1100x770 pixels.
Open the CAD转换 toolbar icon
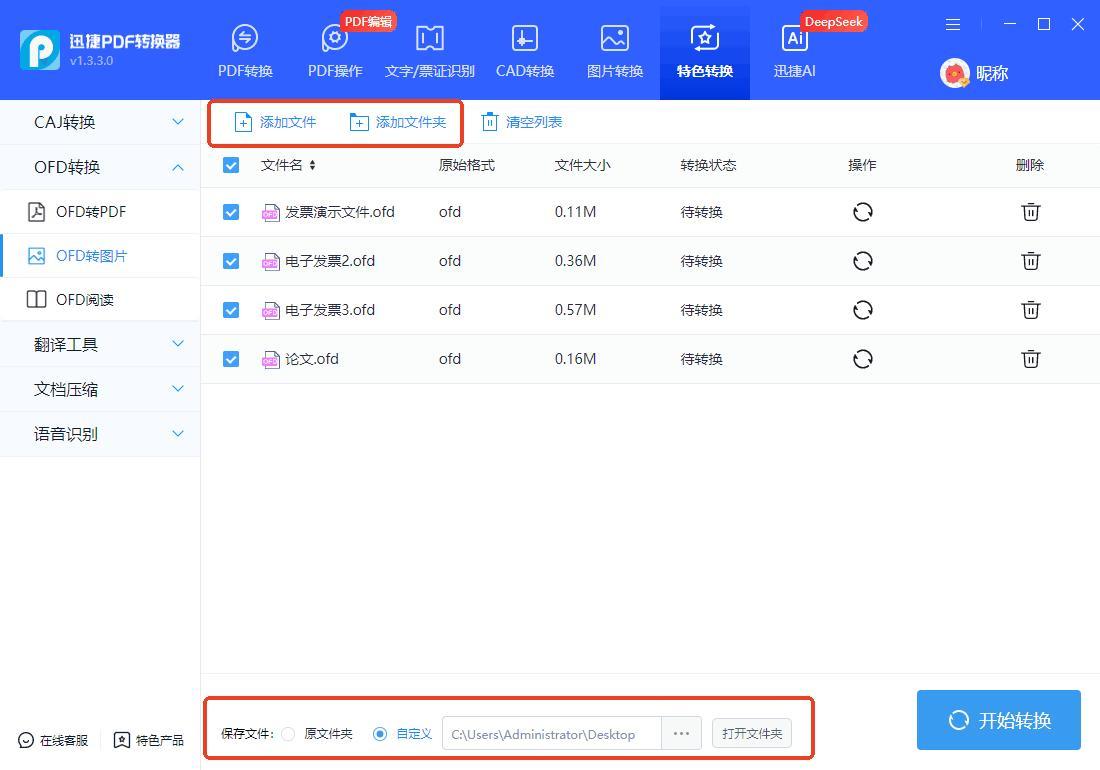pos(525,50)
